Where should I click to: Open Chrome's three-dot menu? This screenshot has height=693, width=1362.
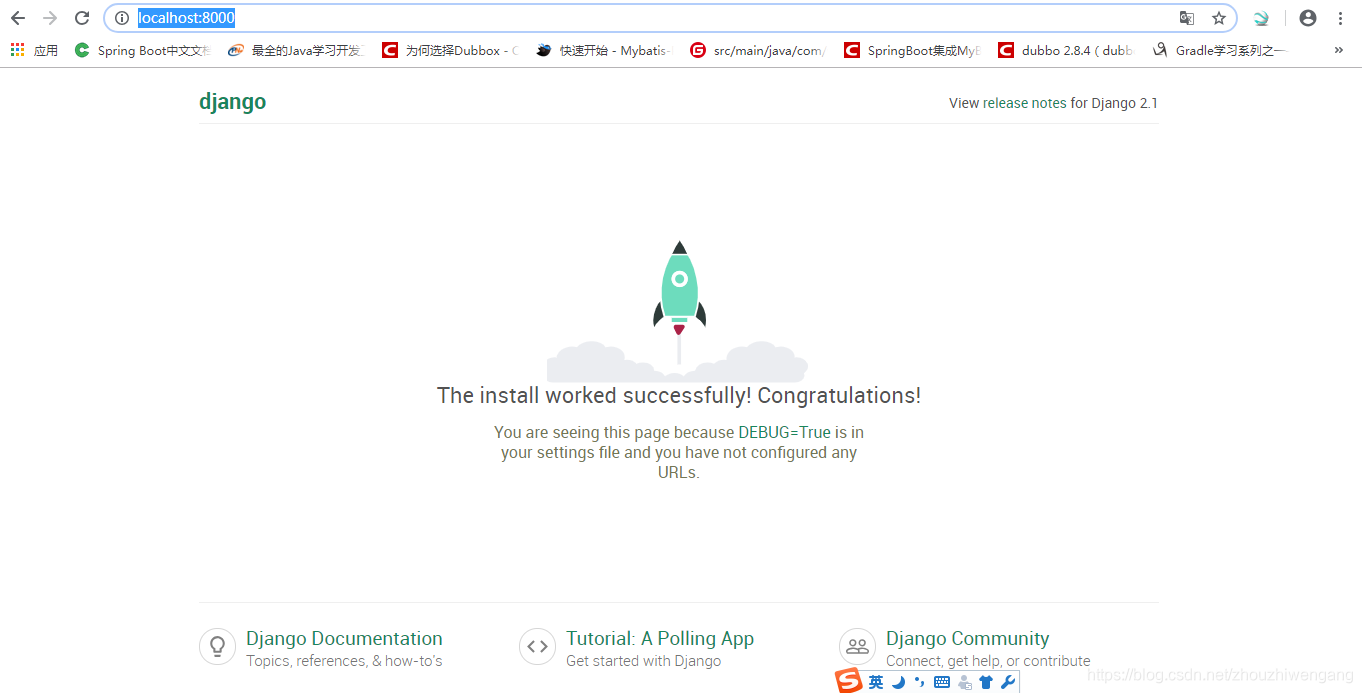coord(1341,18)
